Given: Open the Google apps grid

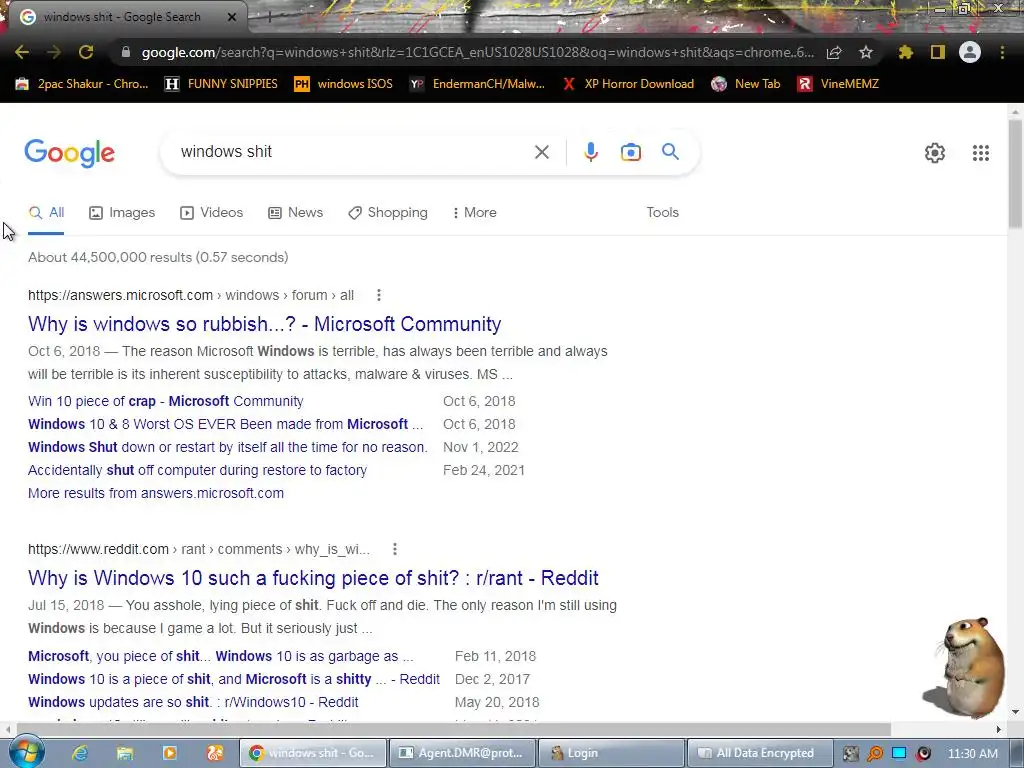Looking at the screenshot, I should (x=981, y=153).
